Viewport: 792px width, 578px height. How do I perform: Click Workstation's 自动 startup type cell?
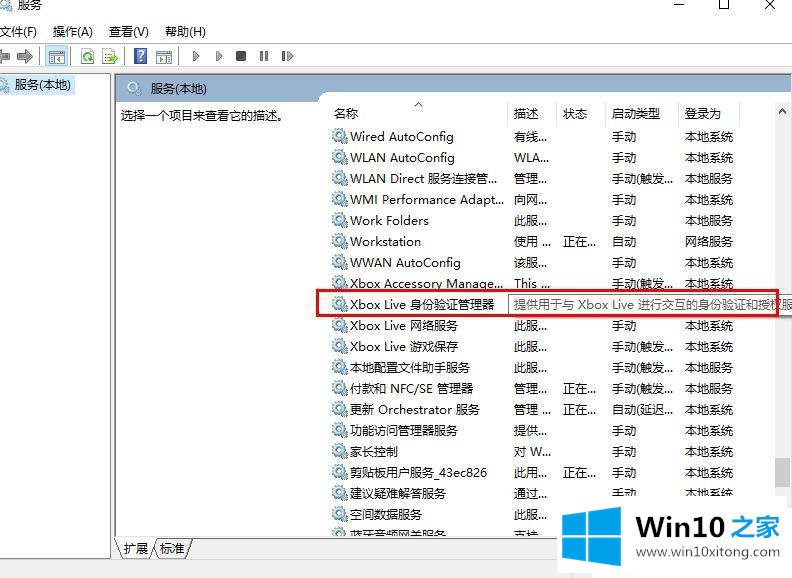pyautogui.click(x=624, y=242)
